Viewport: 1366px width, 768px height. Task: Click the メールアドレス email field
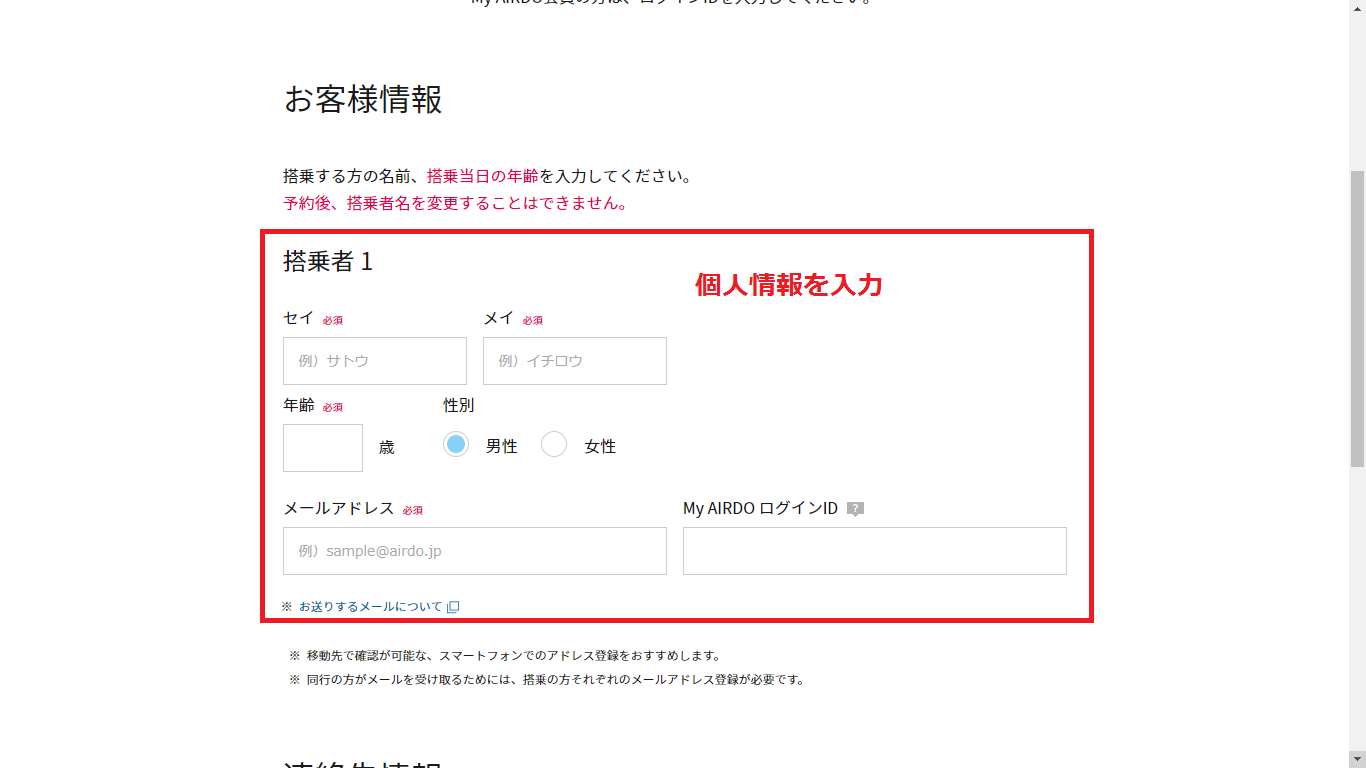pos(475,551)
